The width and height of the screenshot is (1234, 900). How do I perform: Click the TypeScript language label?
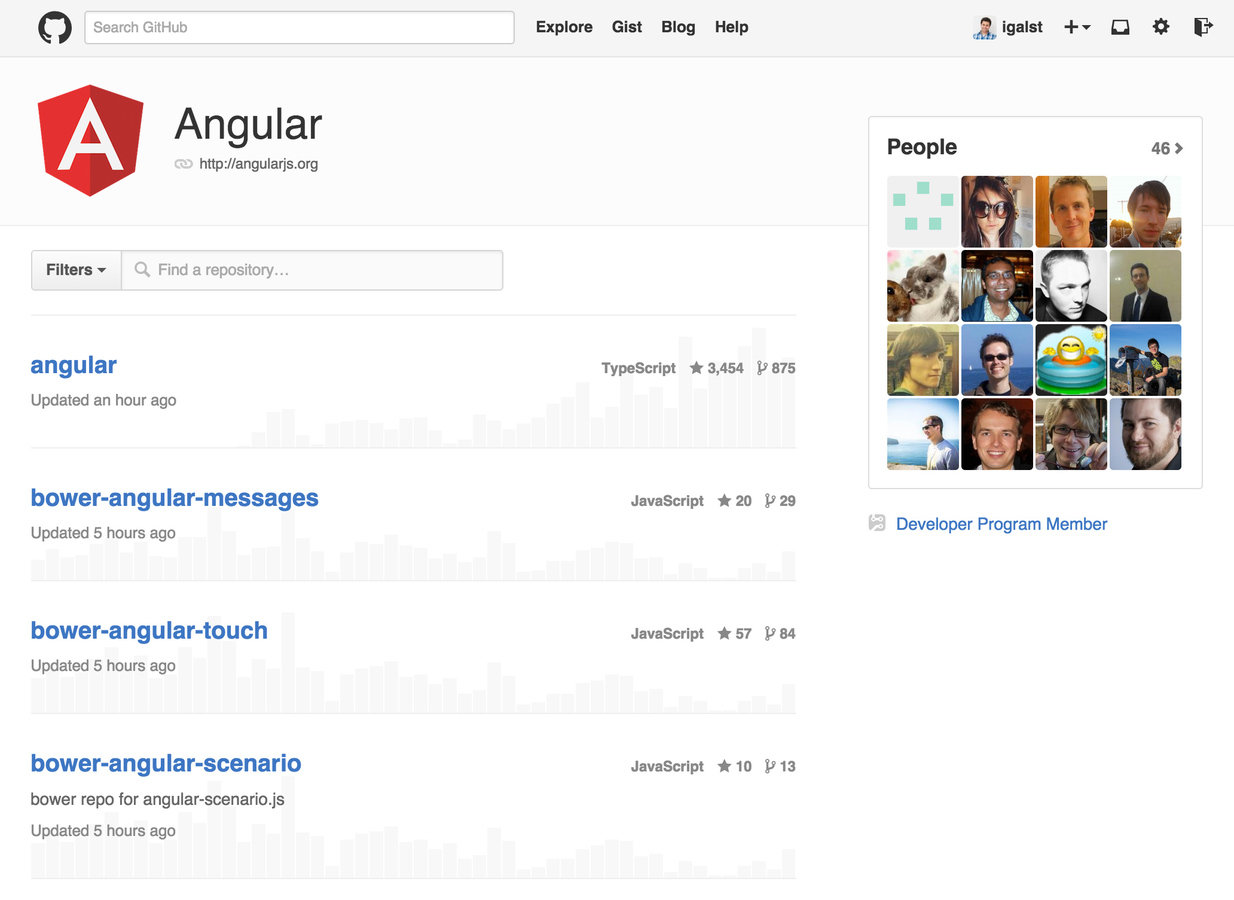coord(639,368)
